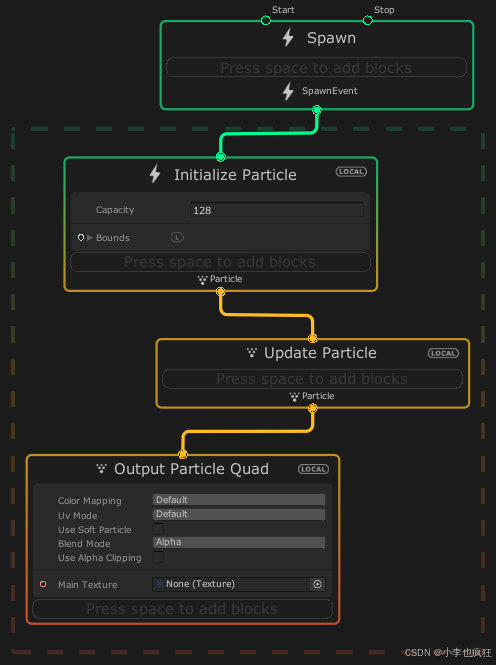Click the particle icon beside Output Particle Quad
This screenshot has height=665, width=496.
101,468
